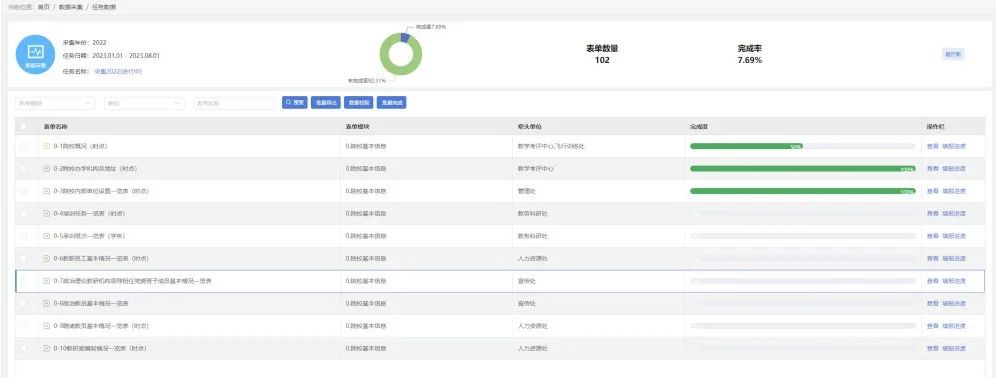The image size is (996, 378).
Task: Click the blue 数据采集 circle icon
Action: [36, 55]
